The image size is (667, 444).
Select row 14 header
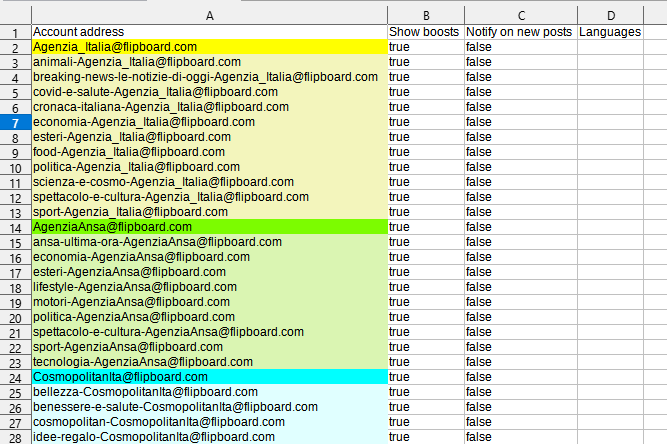[x=15, y=227]
